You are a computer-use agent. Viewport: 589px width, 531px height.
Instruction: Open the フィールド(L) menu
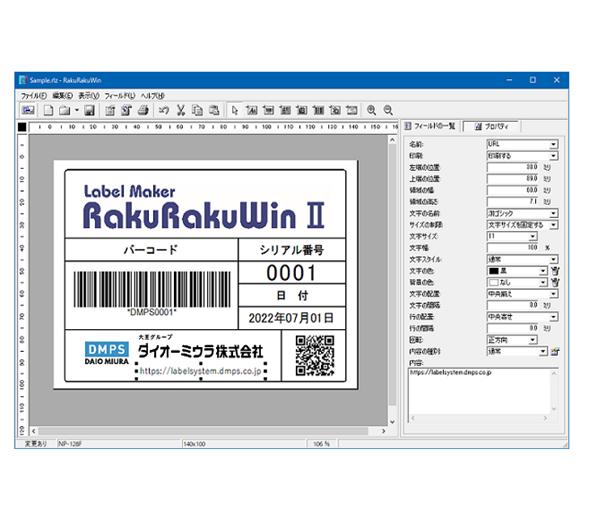click(120, 96)
